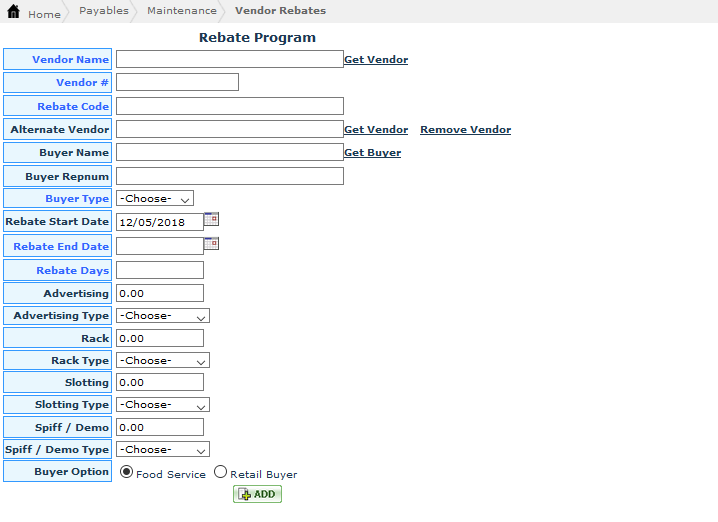Click the Remove Vendor link
This screenshot has width=718, height=522.
(x=465, y=130)
